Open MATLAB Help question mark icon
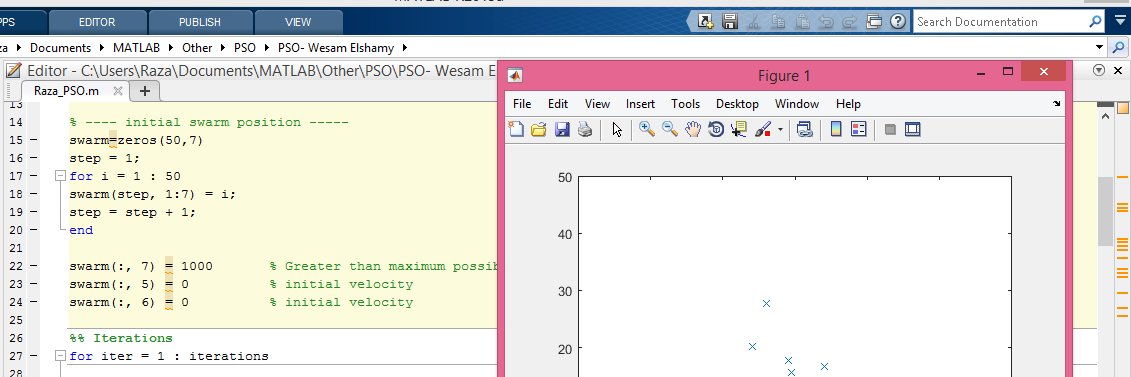Viewport: 1131px width, 377px height. pos(897,22)
